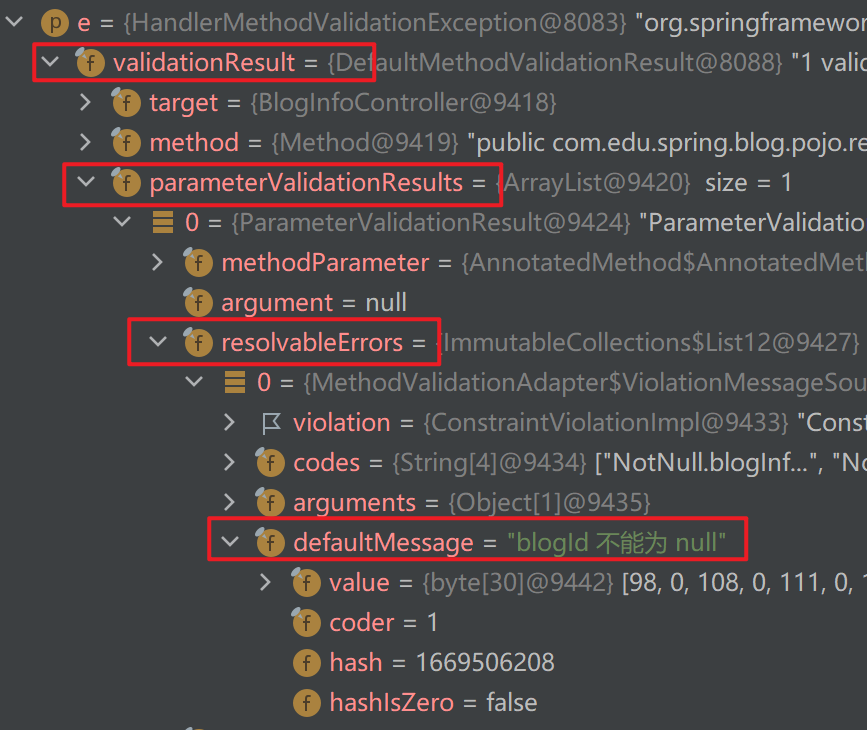Expand the codes String array
This screenshot has width=867, height=730.
click(229, 462)
